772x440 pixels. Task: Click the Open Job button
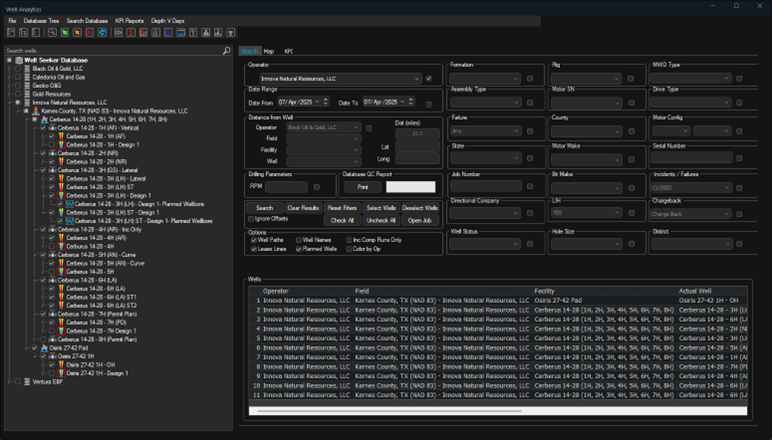coord(419,220)
